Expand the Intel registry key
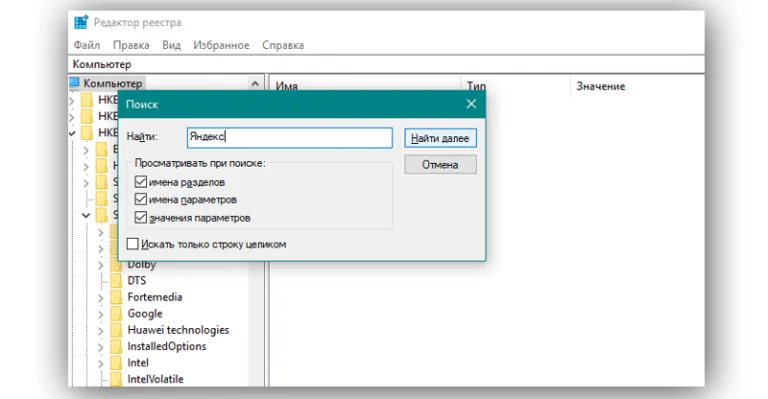Image resolution: width=768 pixels, height=399 pixels. pos(100,364)
